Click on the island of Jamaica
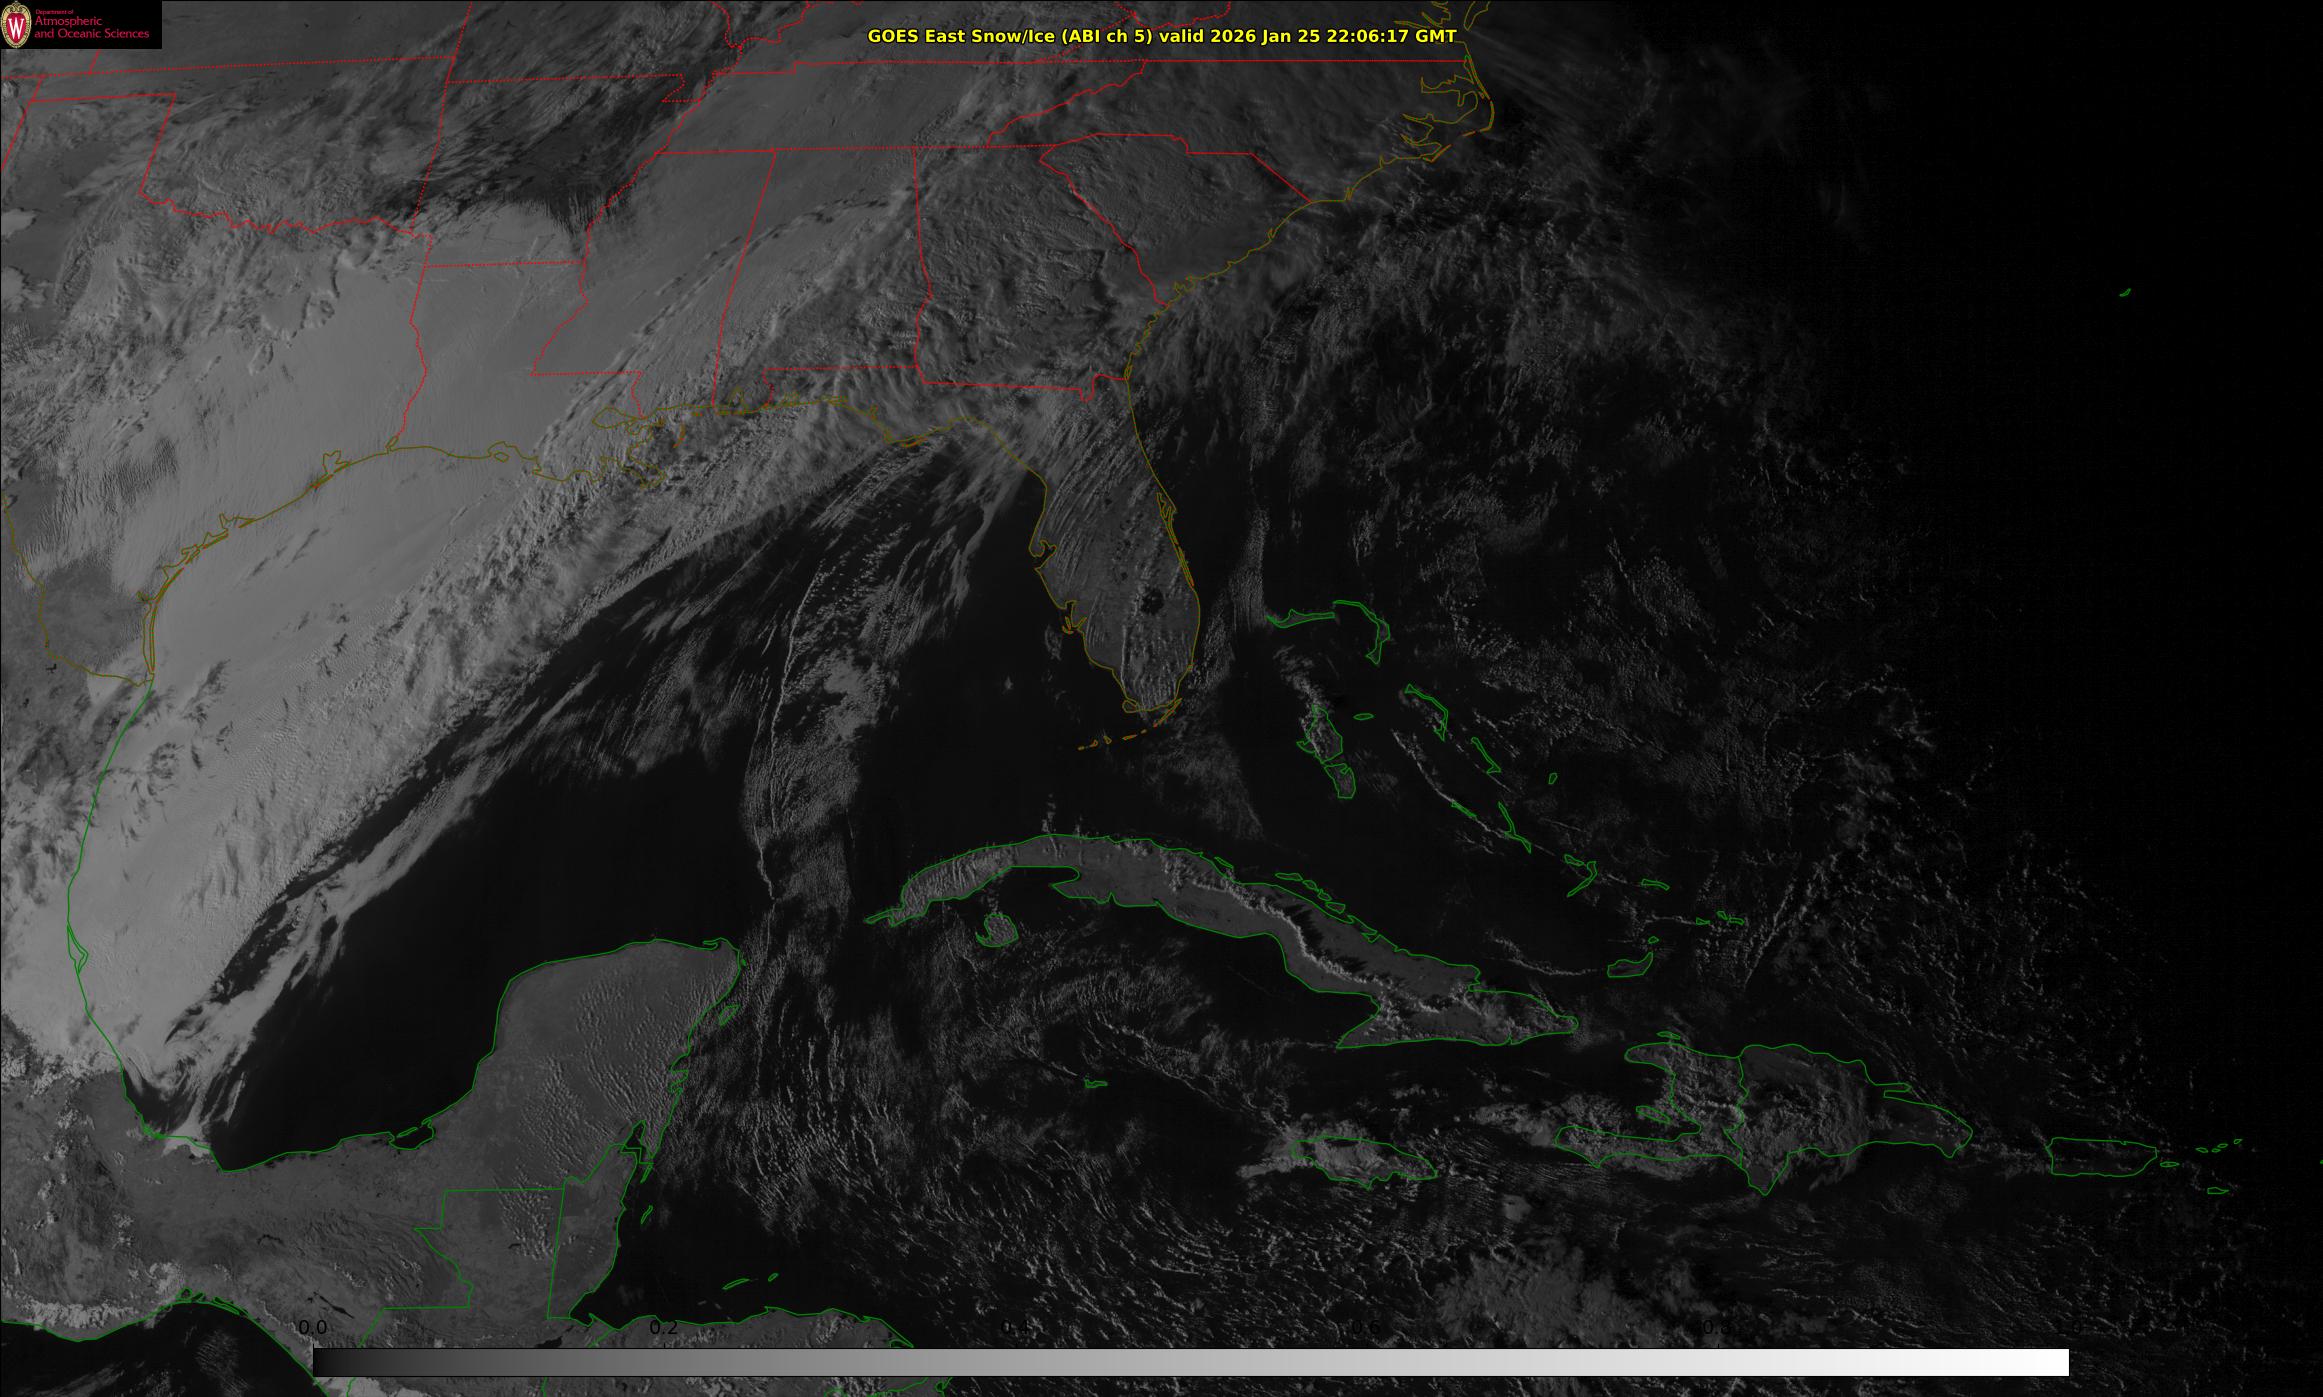 [x=1365, y=1160]
